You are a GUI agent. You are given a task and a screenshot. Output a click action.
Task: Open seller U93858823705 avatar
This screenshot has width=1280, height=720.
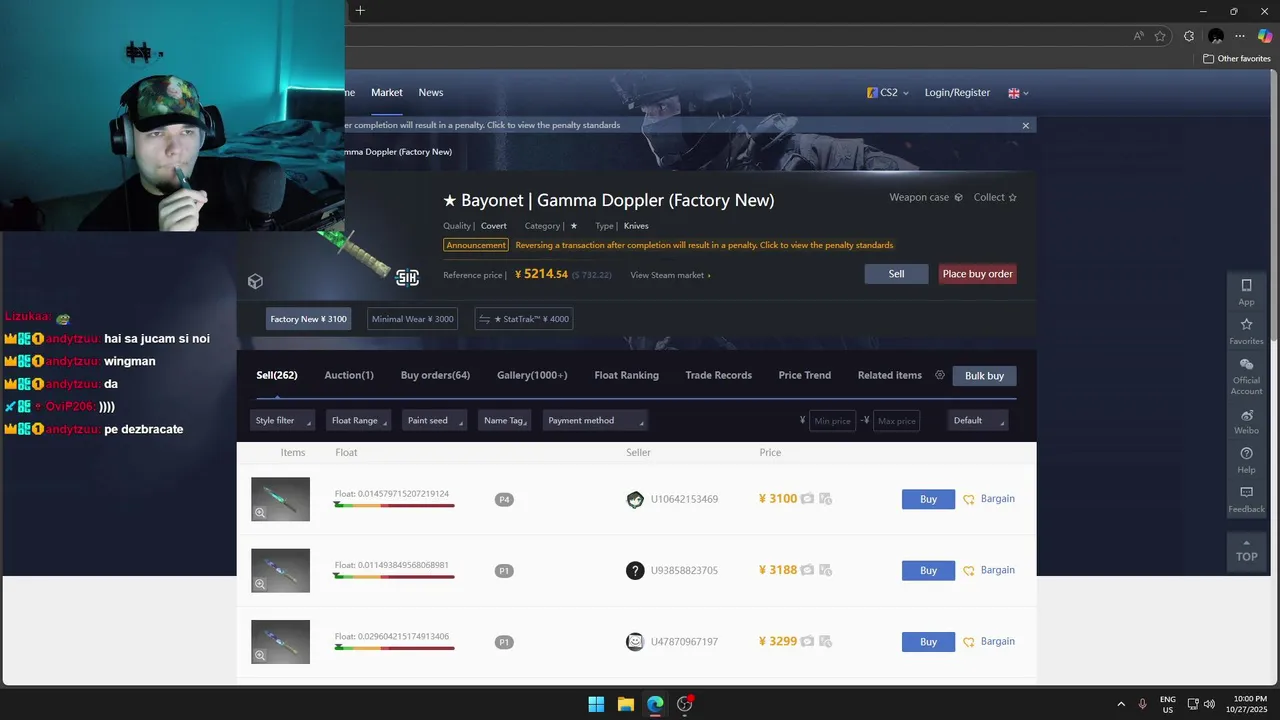(635, 570)
